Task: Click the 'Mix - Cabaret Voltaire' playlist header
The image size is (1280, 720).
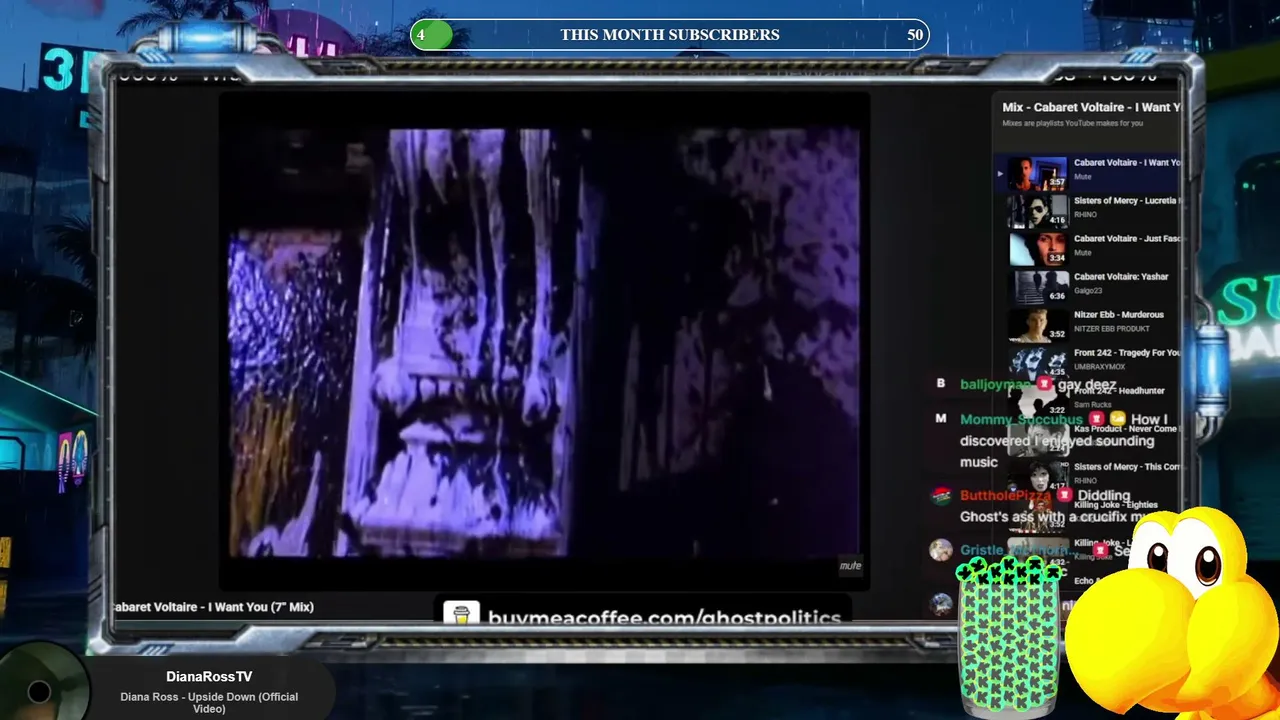Action: pyautogui.click(x=1091, y=107)
